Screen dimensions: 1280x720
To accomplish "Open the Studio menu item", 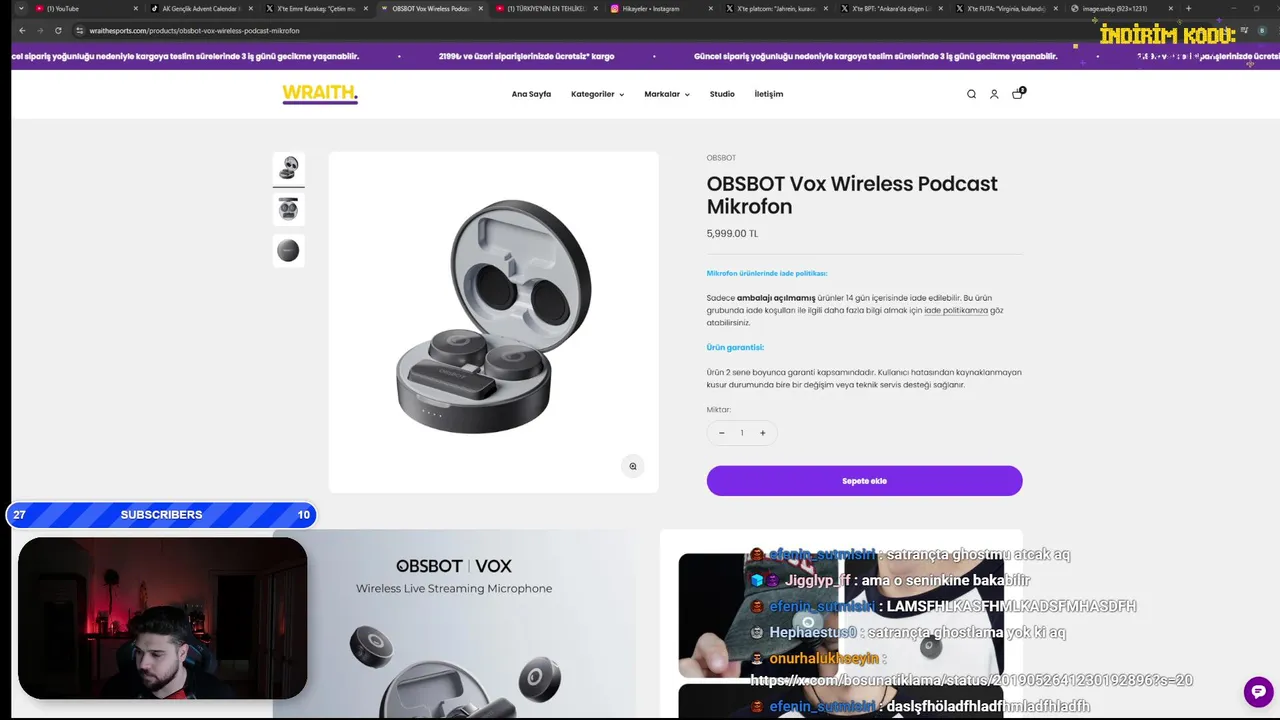I will [x=722, y=94].
